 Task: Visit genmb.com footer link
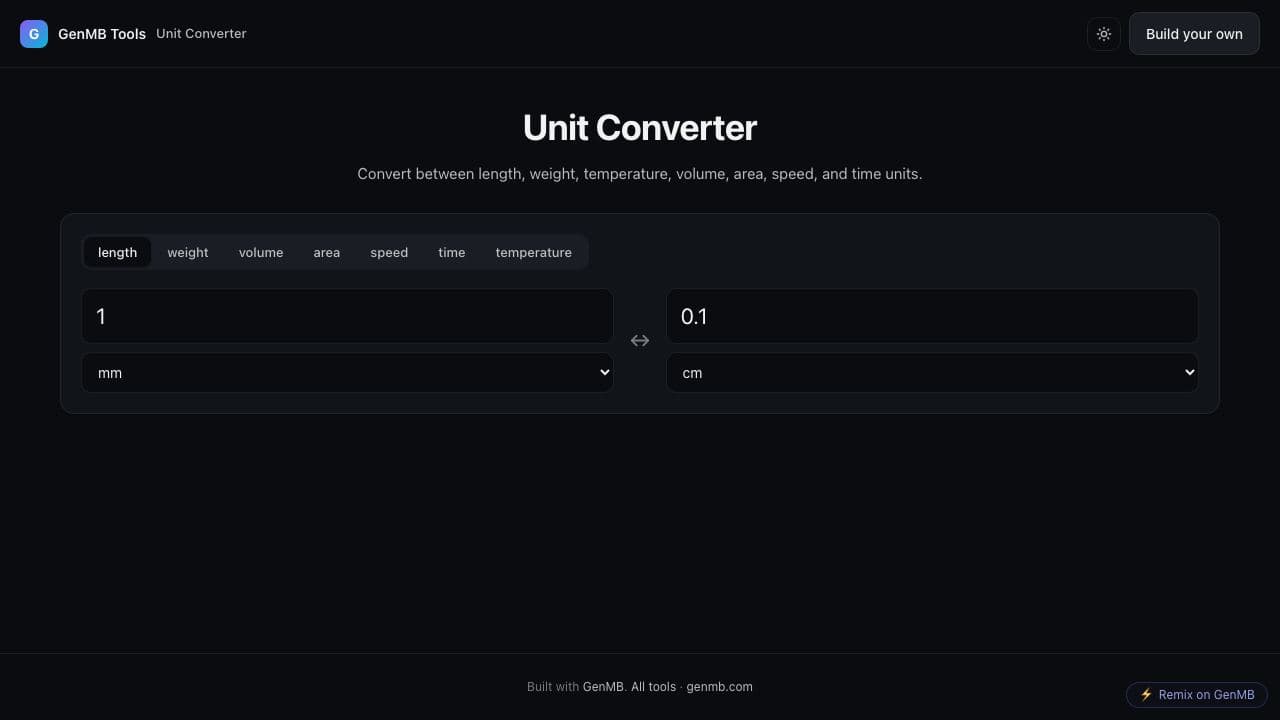(x=720, y=687)
